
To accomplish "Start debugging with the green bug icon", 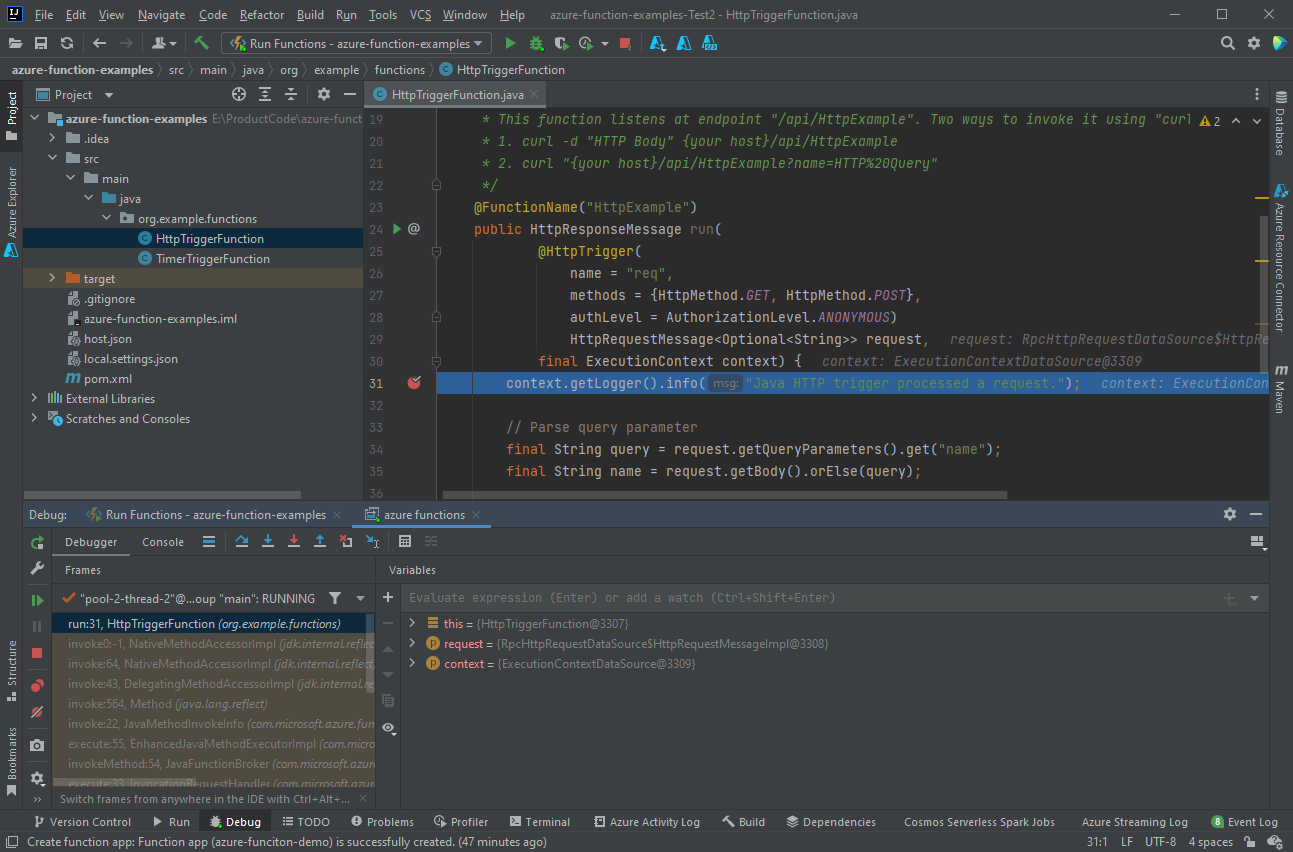I will tap(536, 43).
